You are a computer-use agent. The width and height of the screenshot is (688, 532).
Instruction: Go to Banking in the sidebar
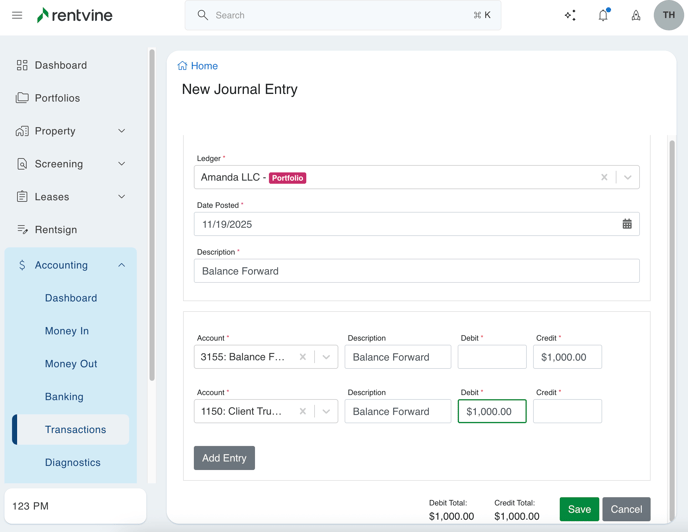click(x=64, y=397)
